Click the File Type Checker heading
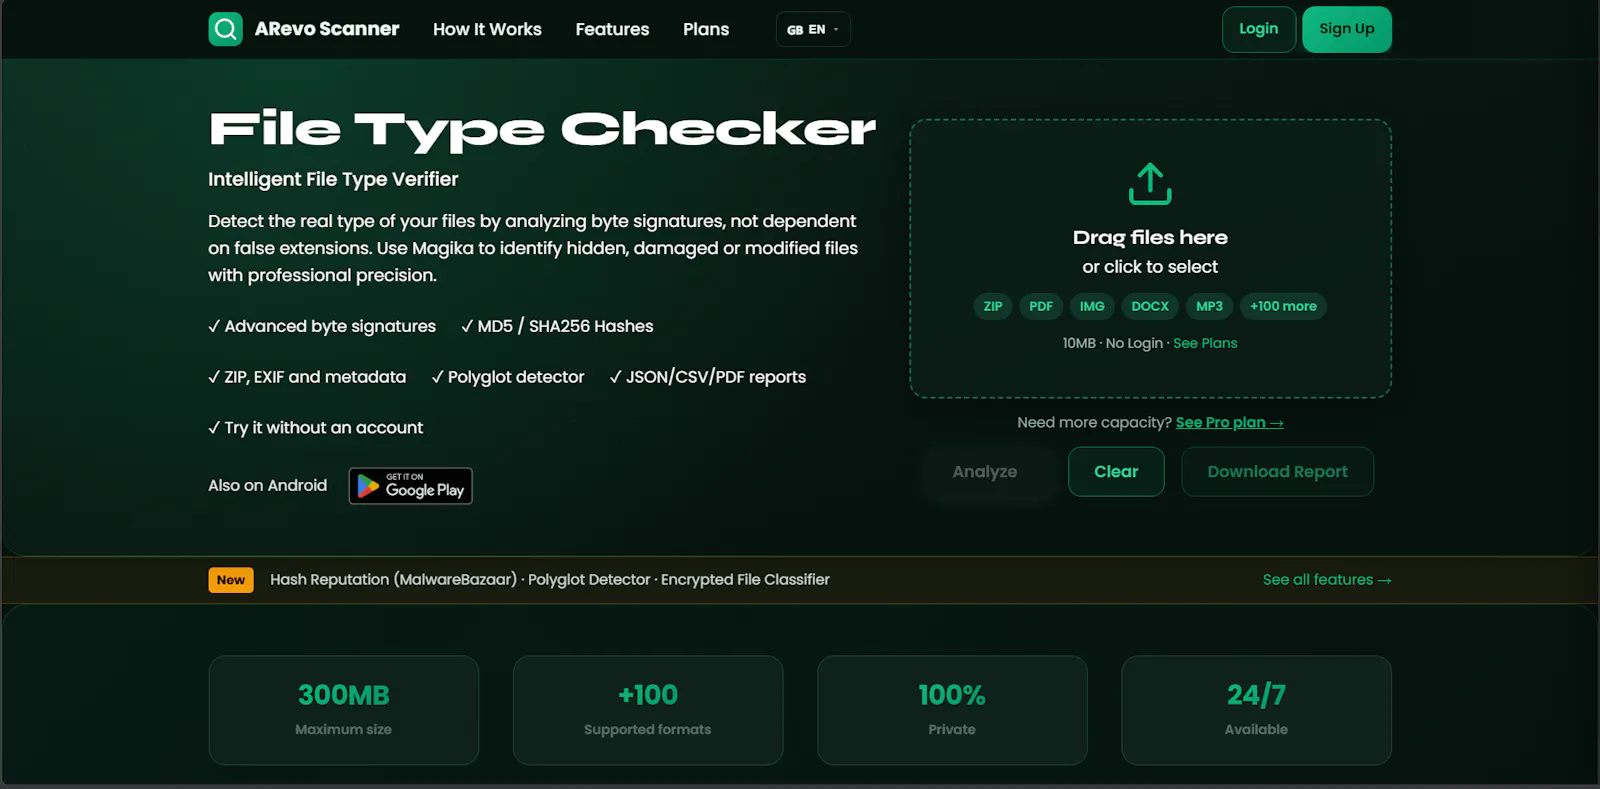Screen dimensions: 1600x789 (542, 130)
